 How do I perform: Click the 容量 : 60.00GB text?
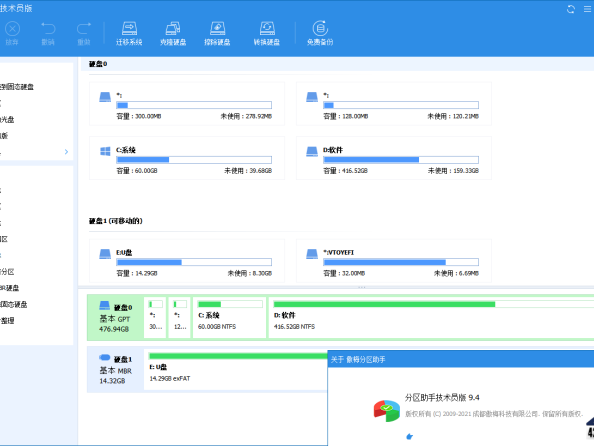coord(137,171)
